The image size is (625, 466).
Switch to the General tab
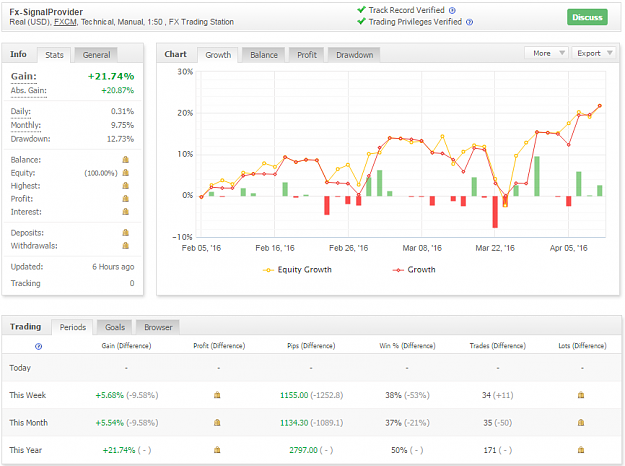click(x=96, y=55)
